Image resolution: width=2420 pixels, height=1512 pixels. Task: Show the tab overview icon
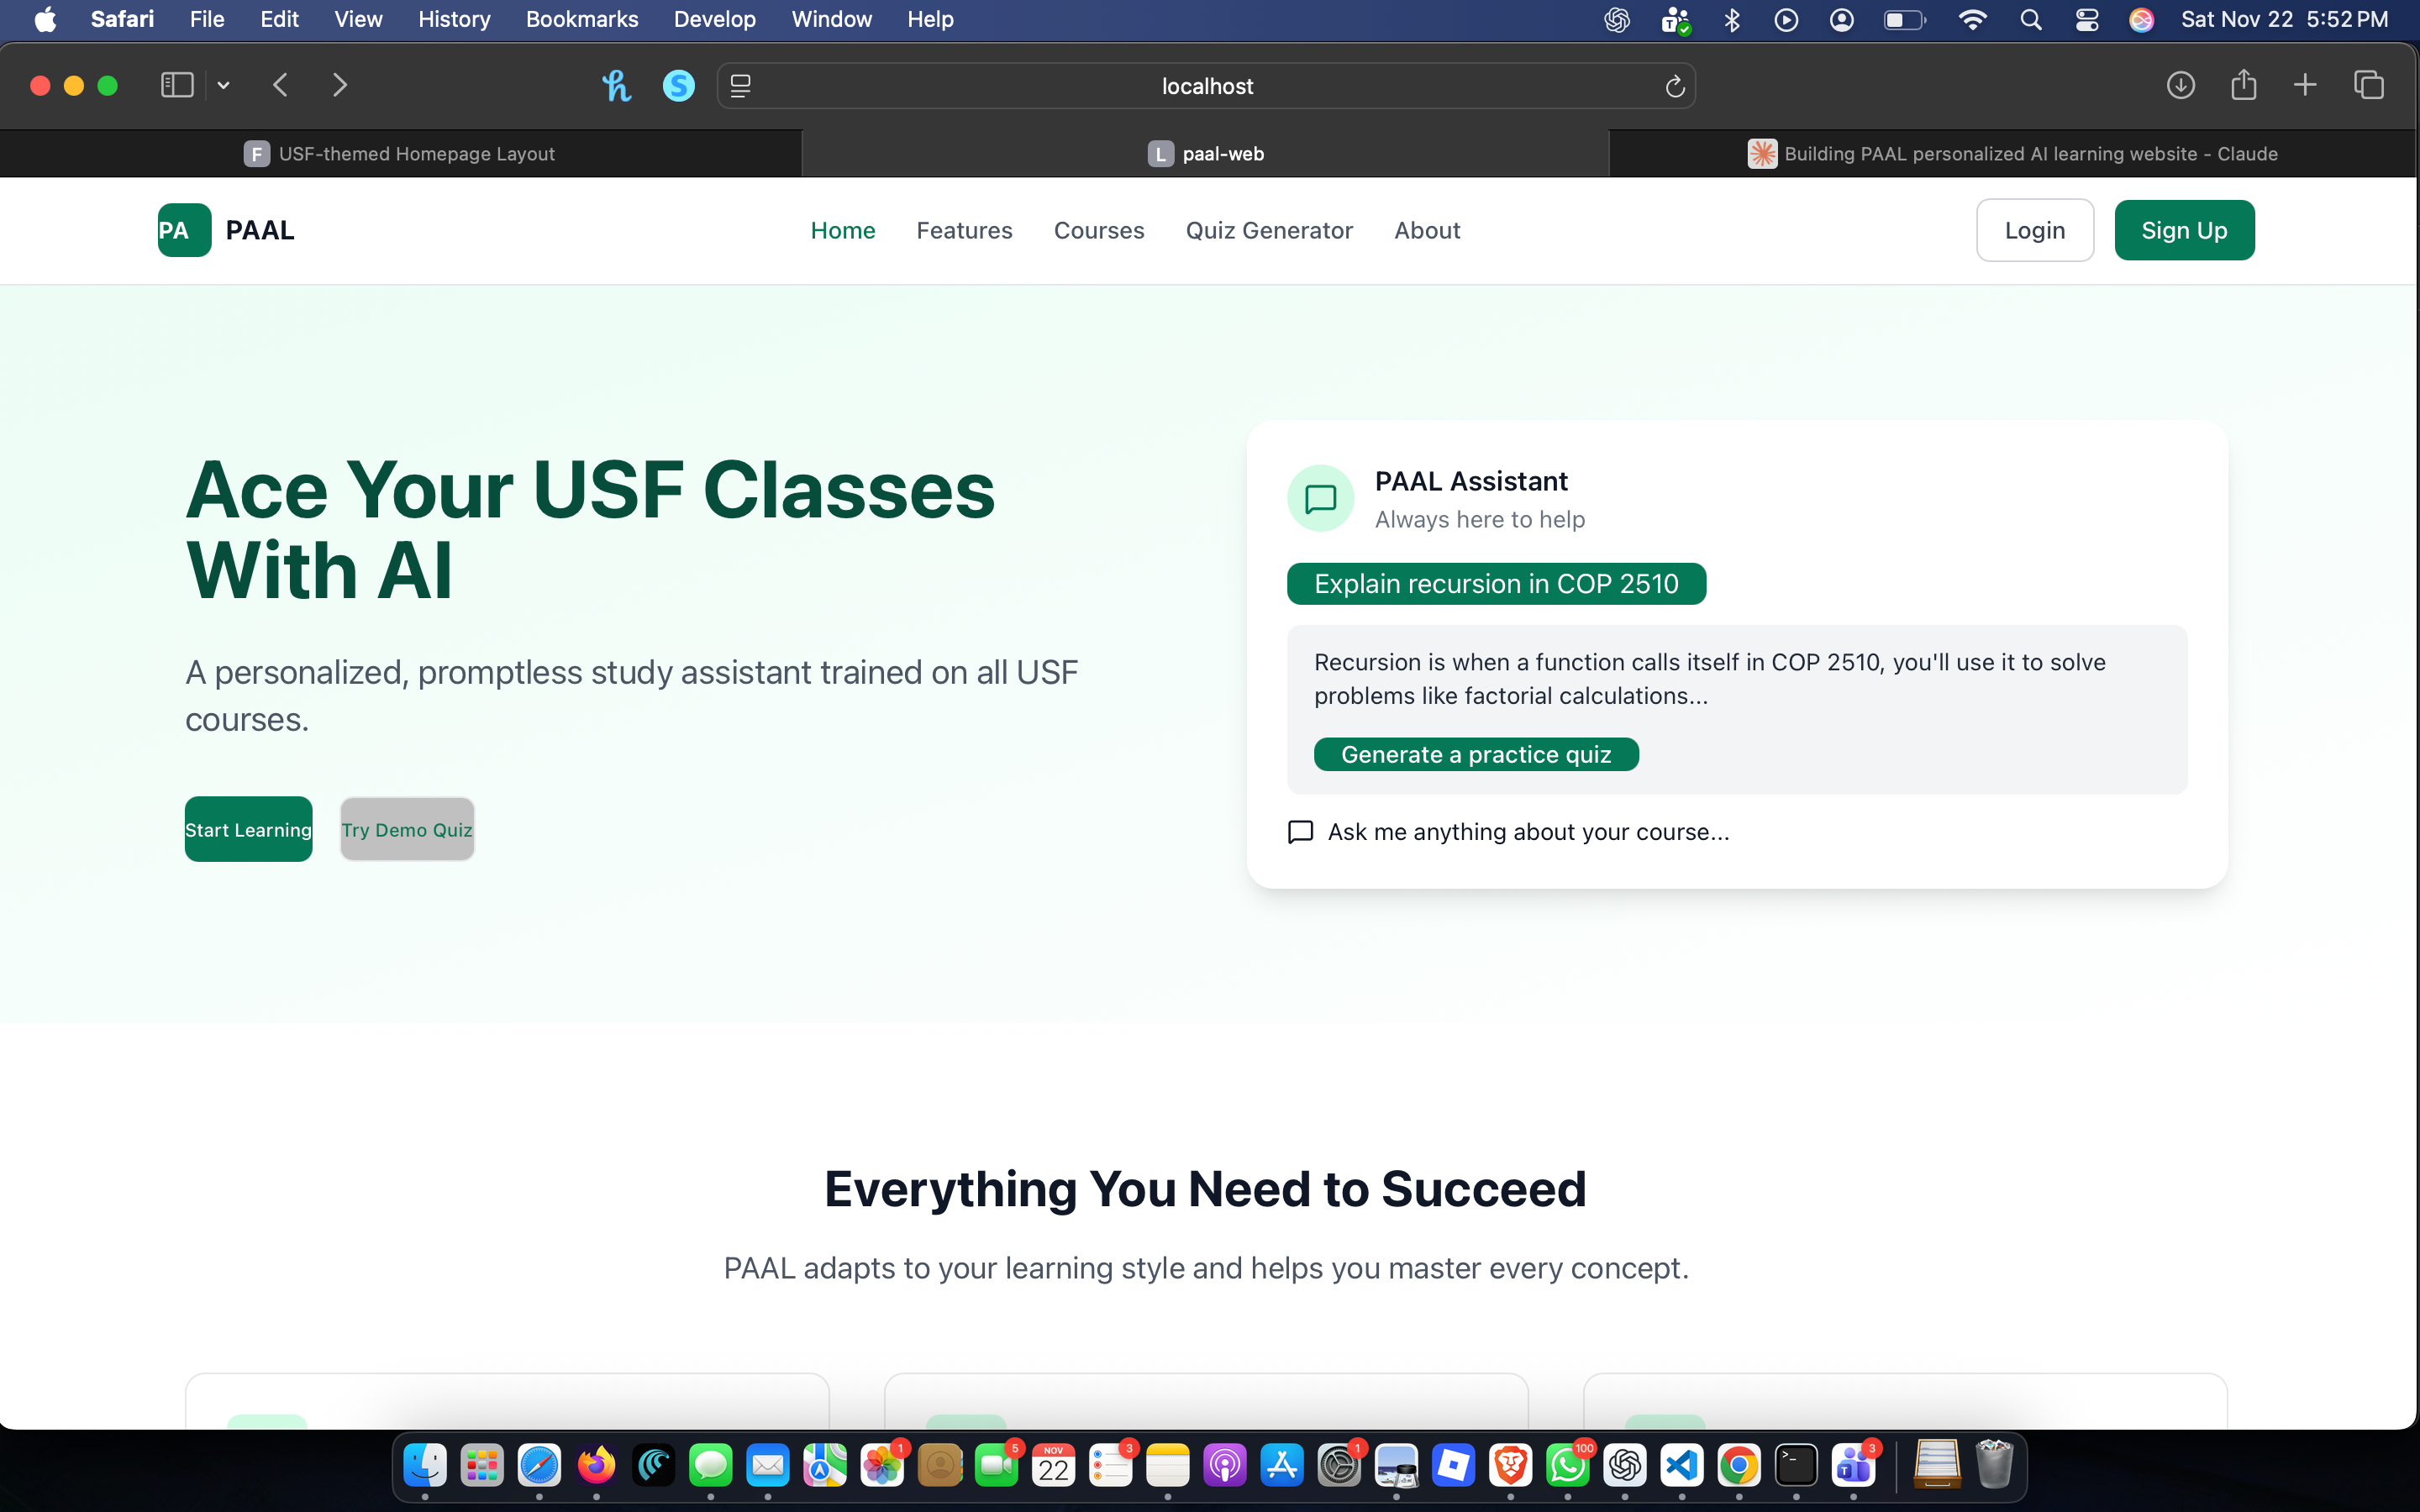tap(2368, 86)
